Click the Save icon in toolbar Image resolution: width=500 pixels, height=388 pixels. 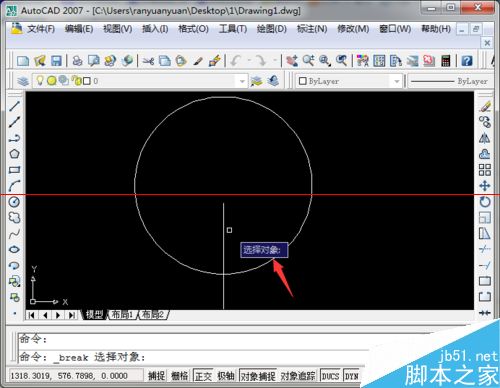56,61
